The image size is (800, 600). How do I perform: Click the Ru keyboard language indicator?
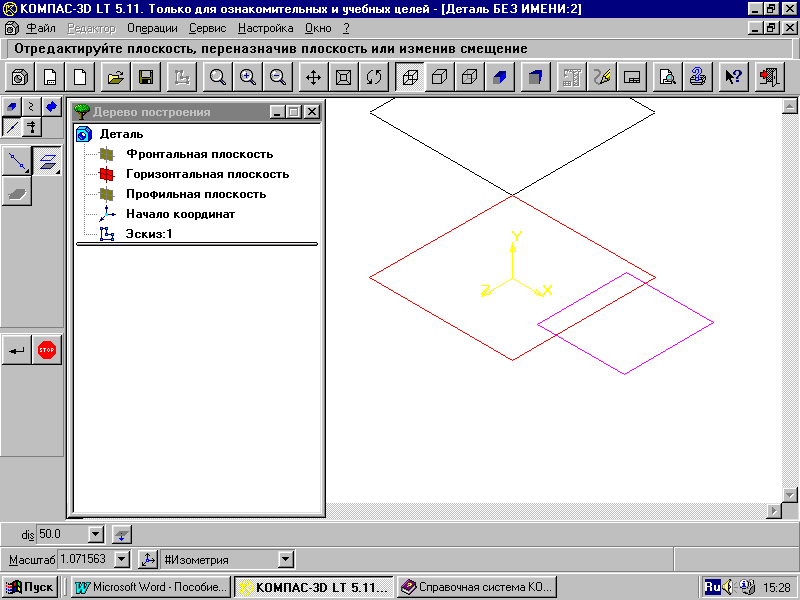pyautogui.click(x=712, y=587)
